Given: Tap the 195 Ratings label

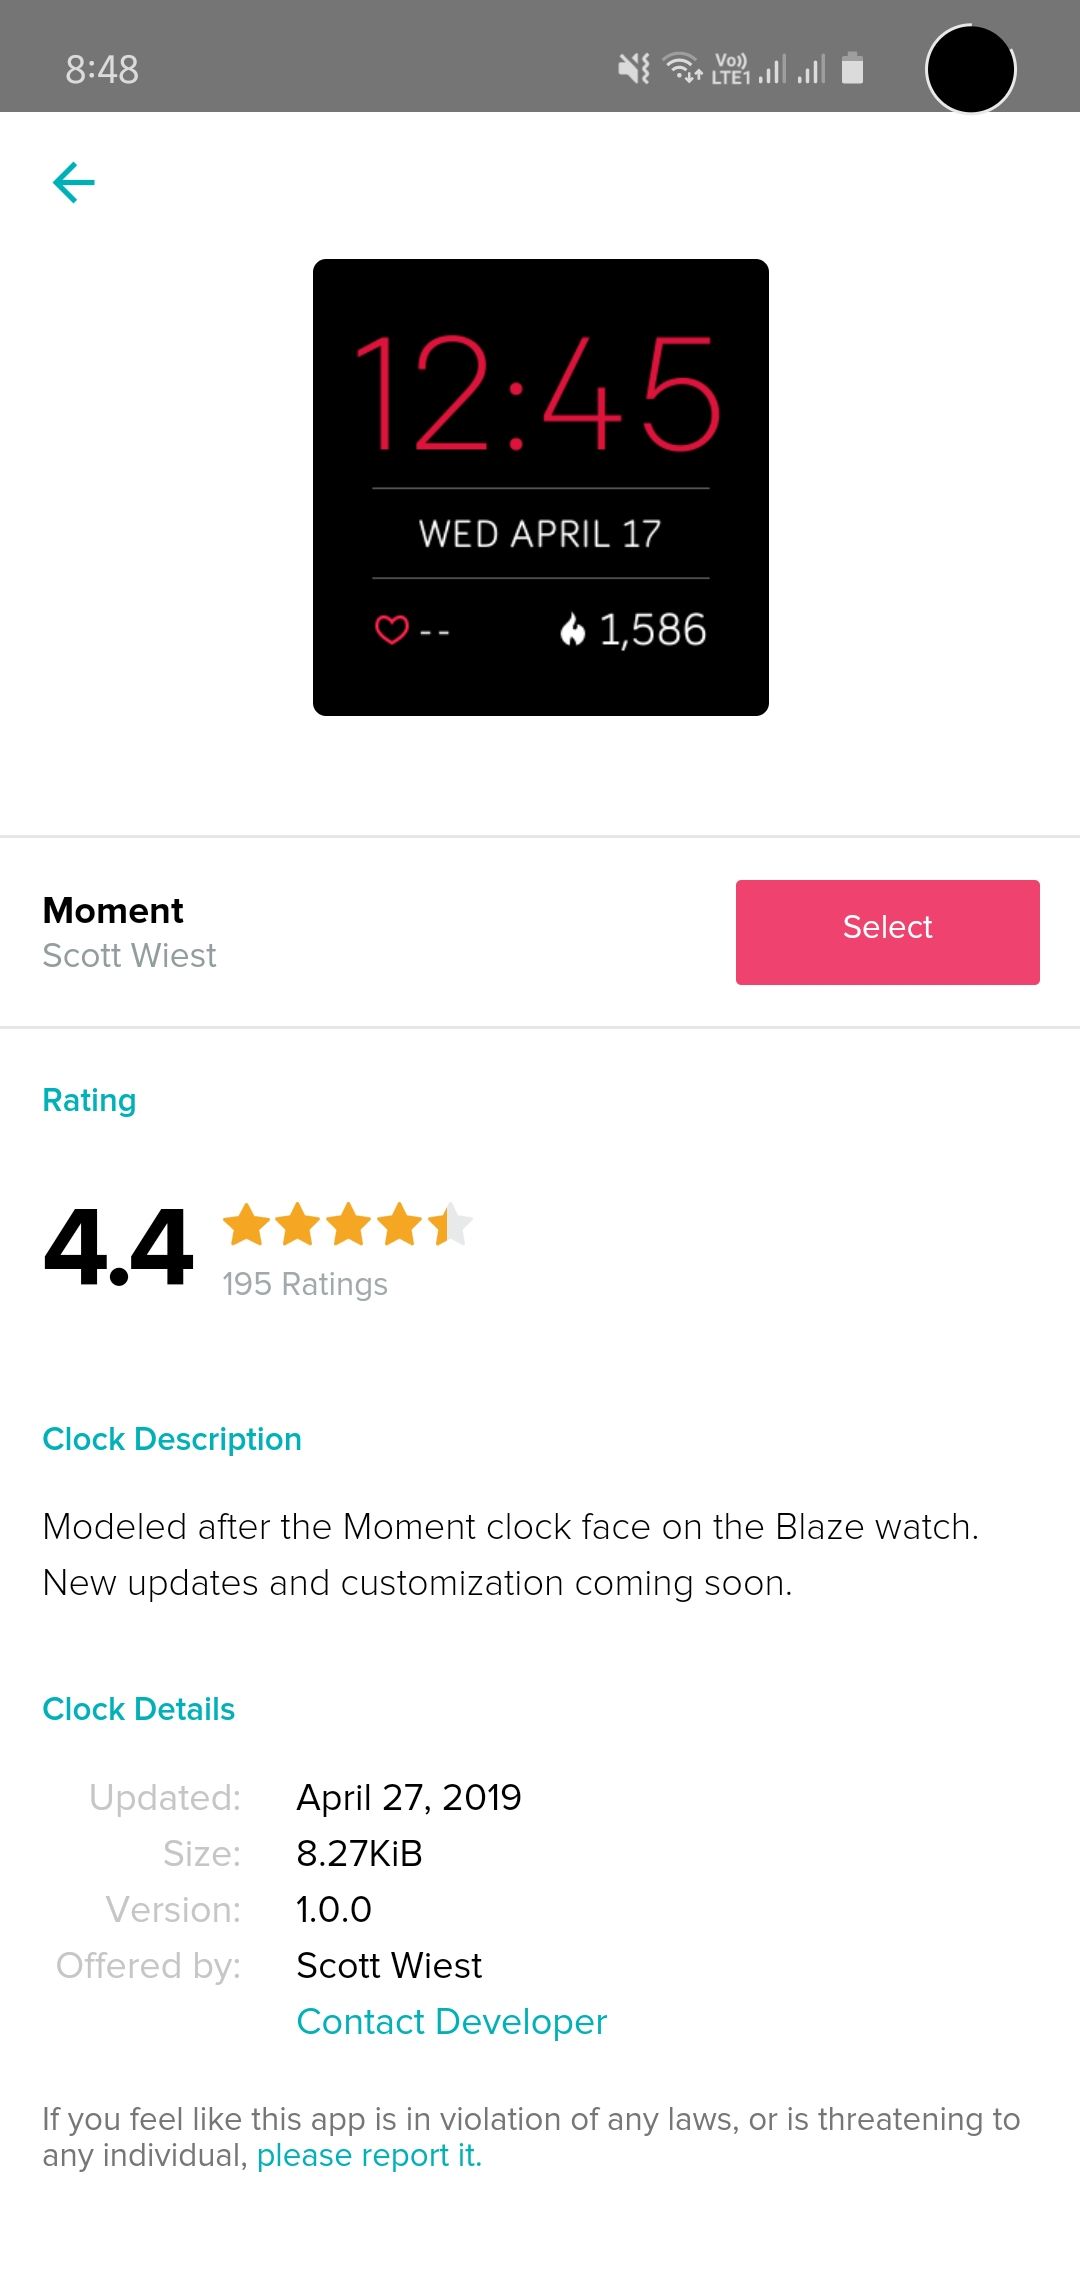Looking at the screenshot, I should pyautogui.click(x=304, y=1284).
